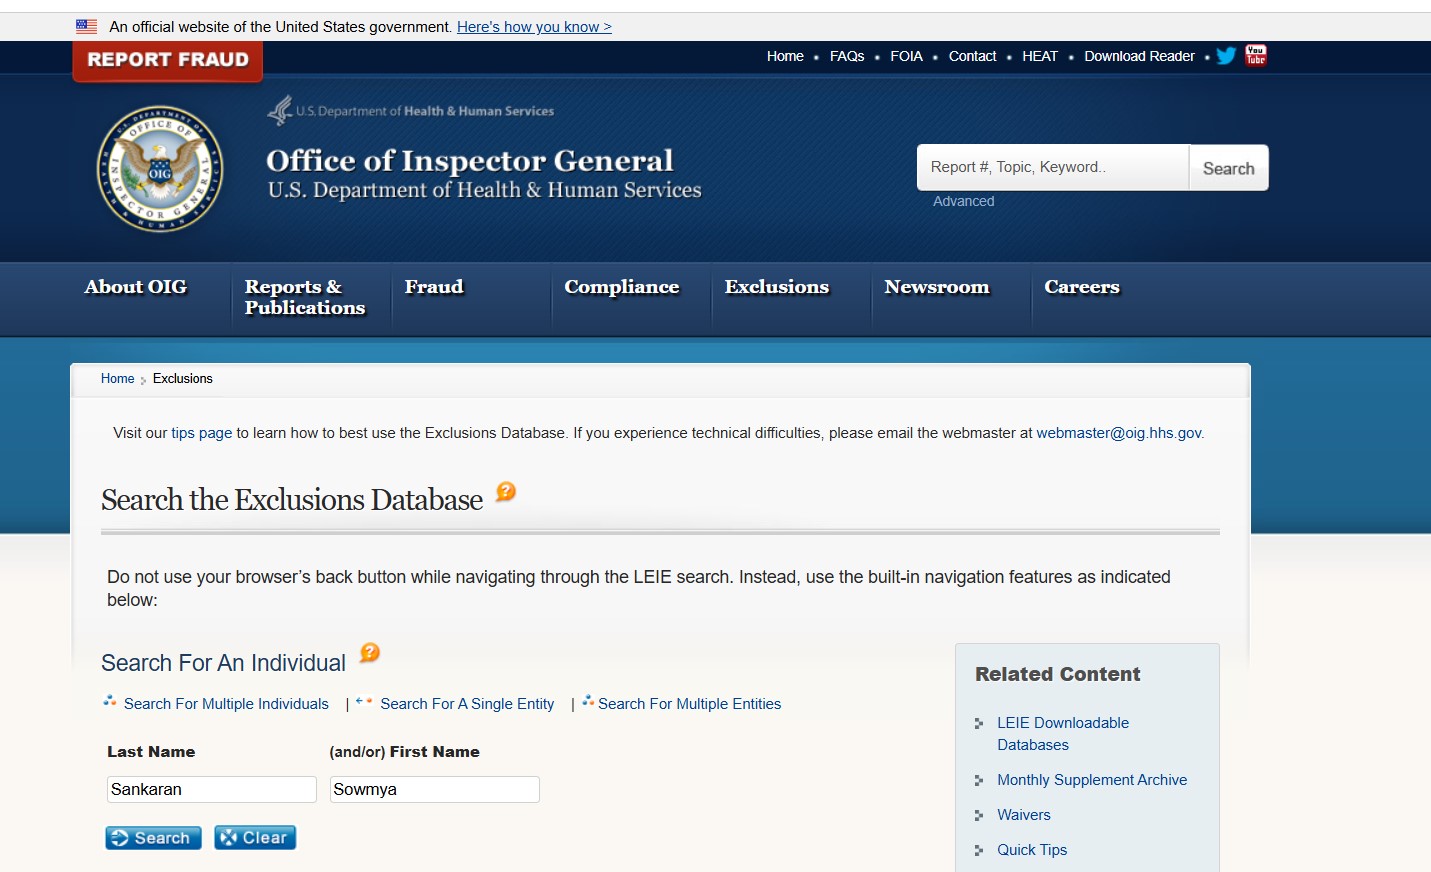Click the OIG seal logo
Screen dimensions: 1431x872
[160, 169]
